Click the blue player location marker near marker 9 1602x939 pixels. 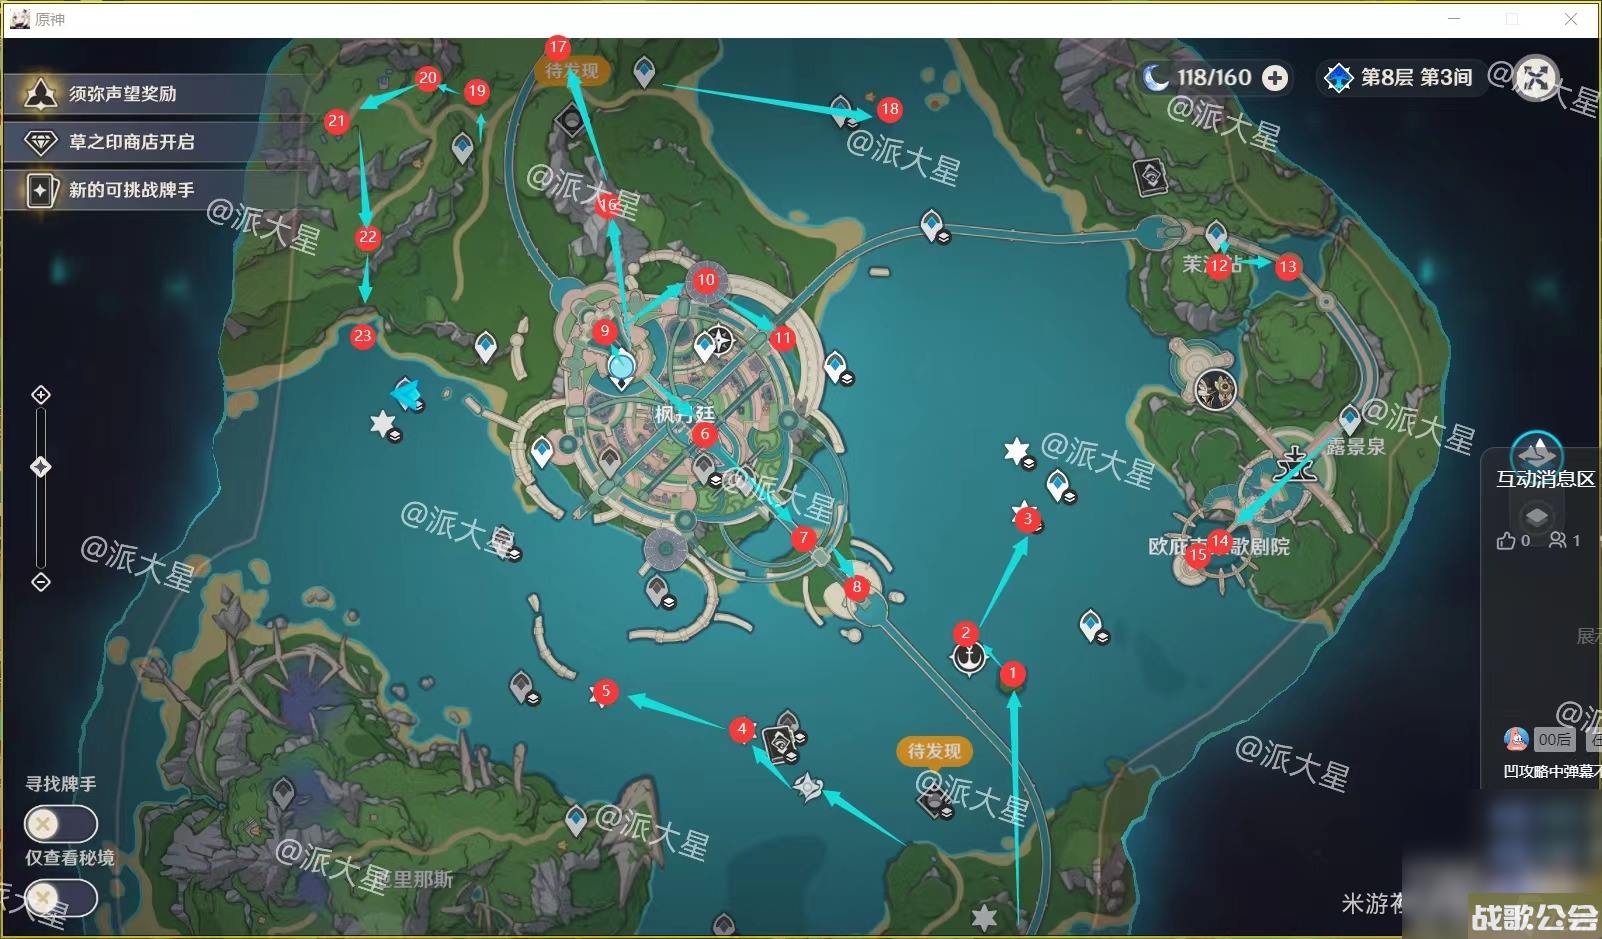[x=621, y=366]
